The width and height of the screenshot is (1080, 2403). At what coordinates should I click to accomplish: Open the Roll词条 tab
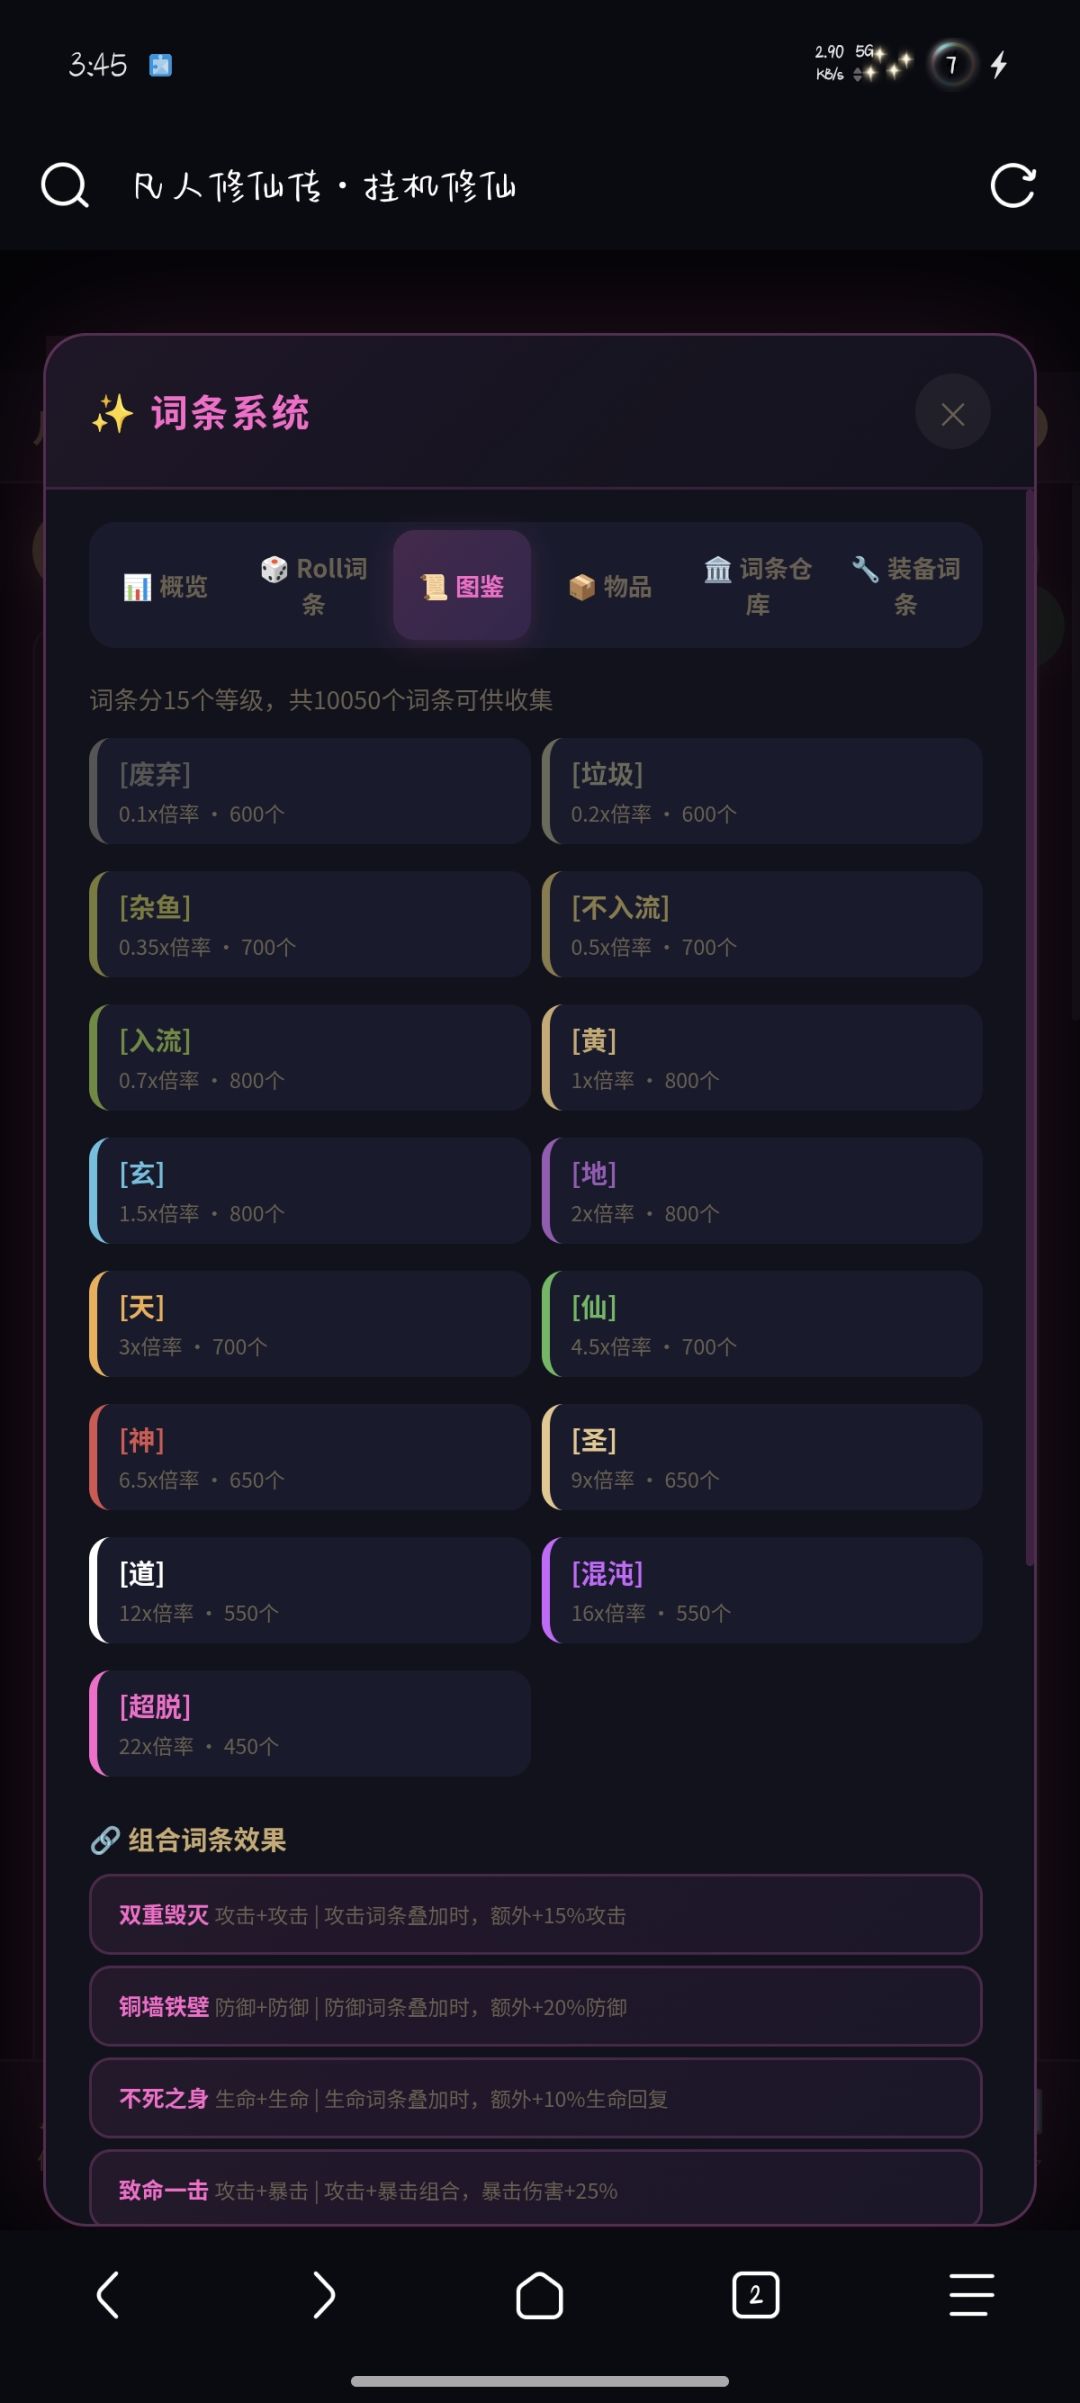pos(314,586)
